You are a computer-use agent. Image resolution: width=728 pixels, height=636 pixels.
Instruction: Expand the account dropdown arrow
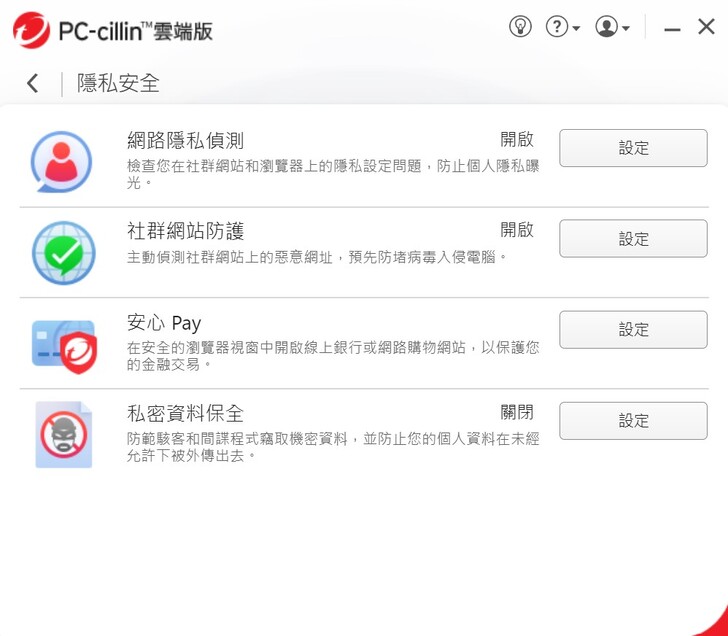pos(626,28)
